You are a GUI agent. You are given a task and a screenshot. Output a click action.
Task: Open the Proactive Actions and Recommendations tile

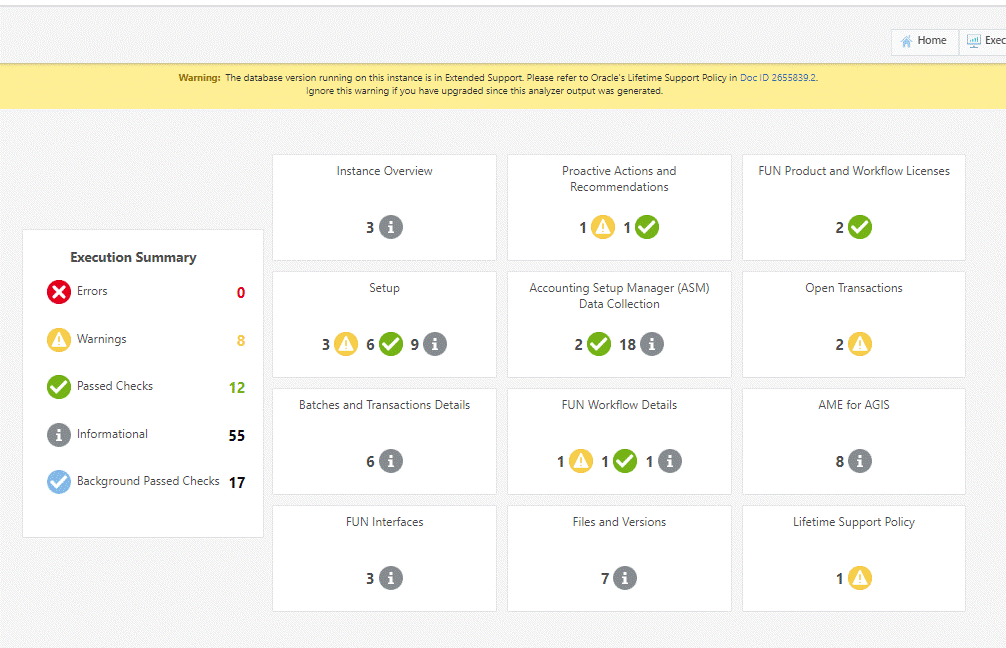619,179
